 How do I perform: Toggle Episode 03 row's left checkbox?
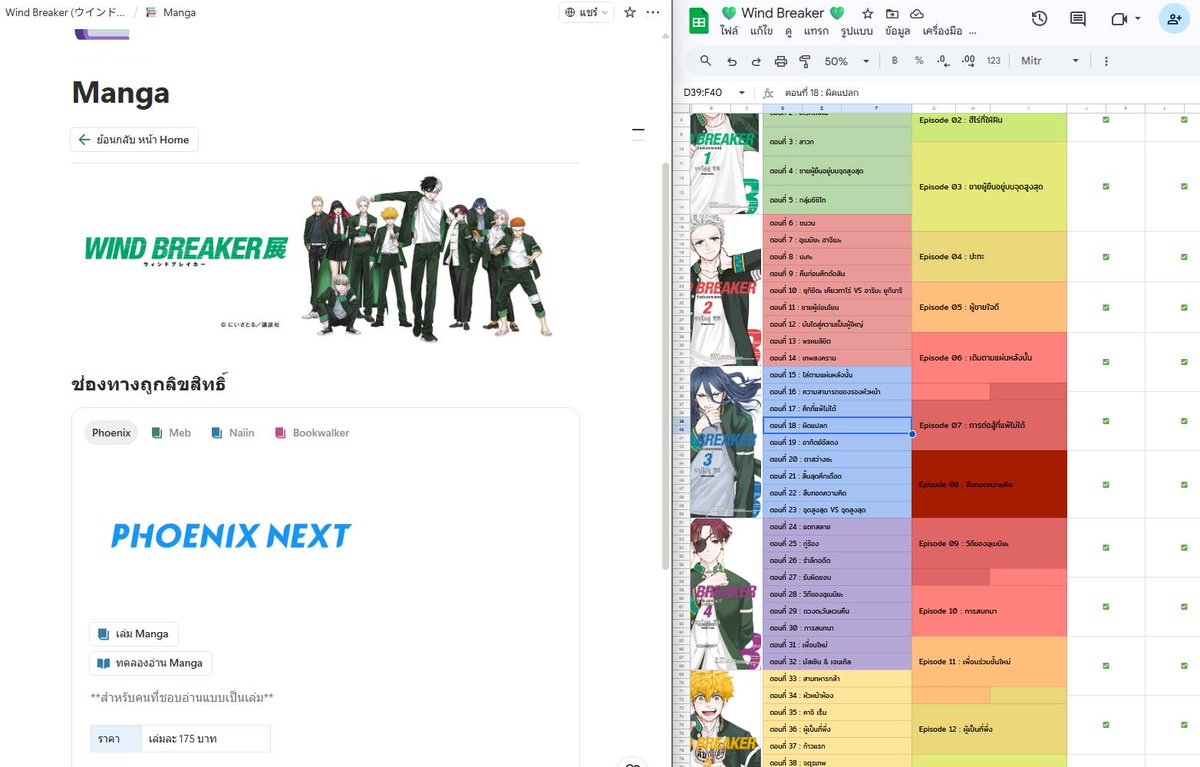tap(1105, 186)
